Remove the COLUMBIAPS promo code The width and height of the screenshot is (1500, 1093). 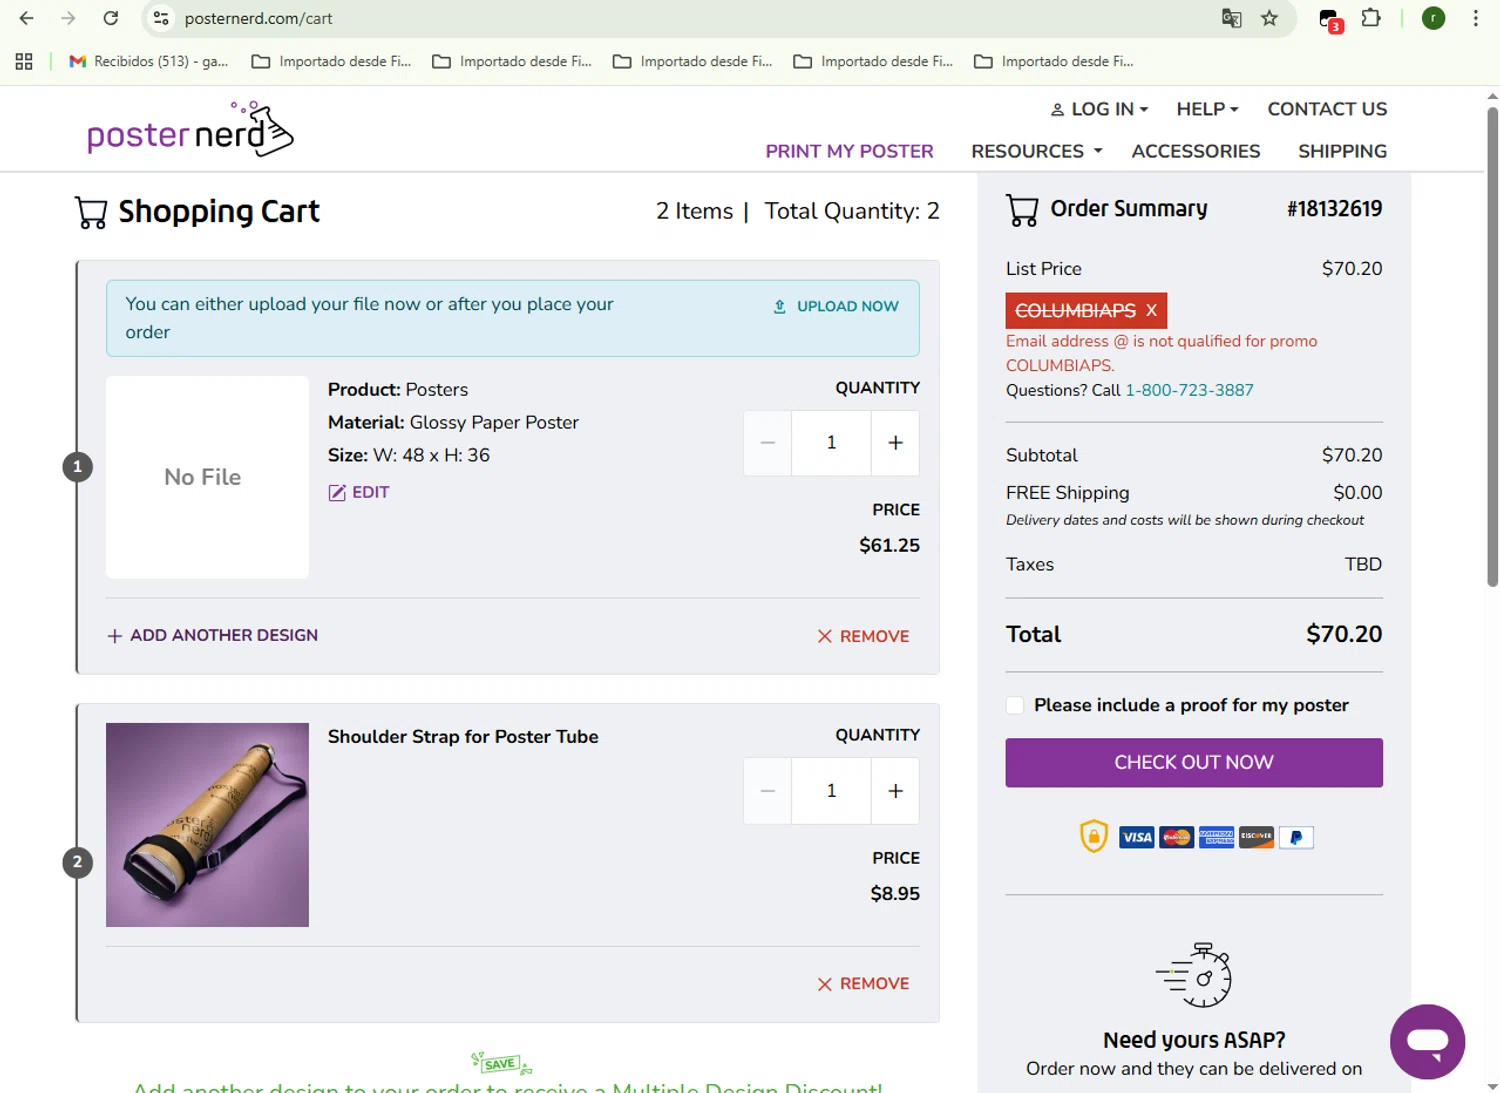tap(1151, 310)
